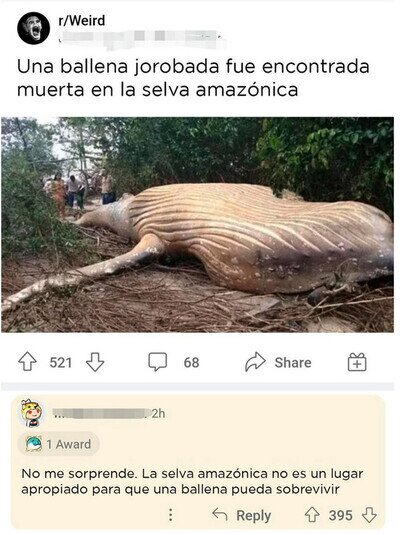
Task: Downvote the humpback whale post
Action: 95,362
